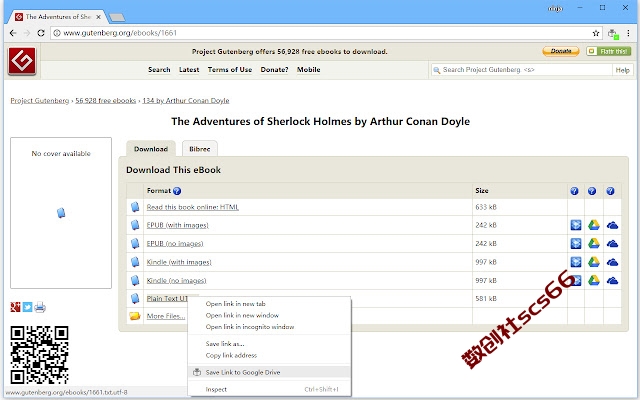Screen dimensions: 640x400
Task: Send Kindle (no images) to OneDrive
Action: 612,280
